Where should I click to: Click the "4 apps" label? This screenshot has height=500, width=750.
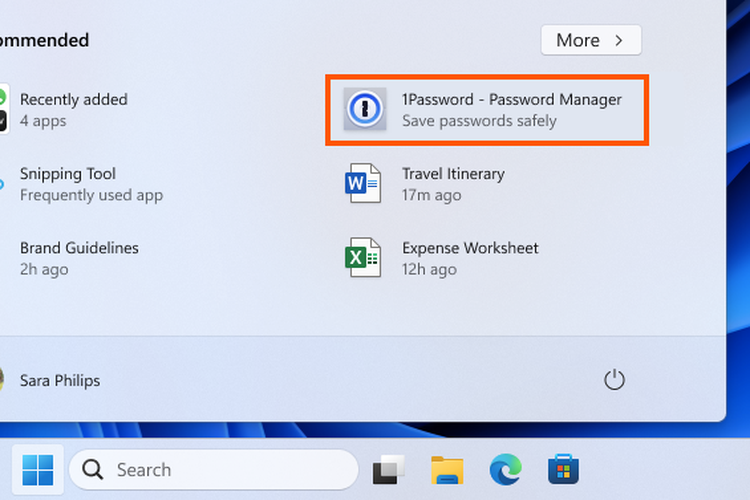(43, 121)
